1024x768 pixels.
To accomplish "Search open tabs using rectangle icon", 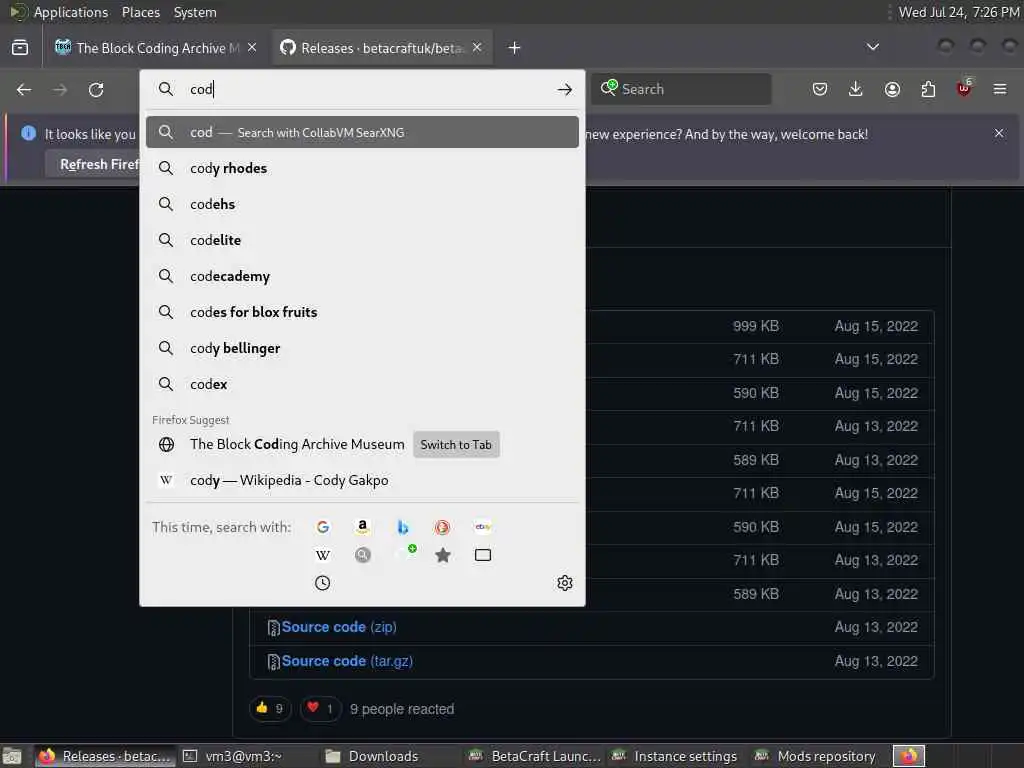I will point(483,555).
